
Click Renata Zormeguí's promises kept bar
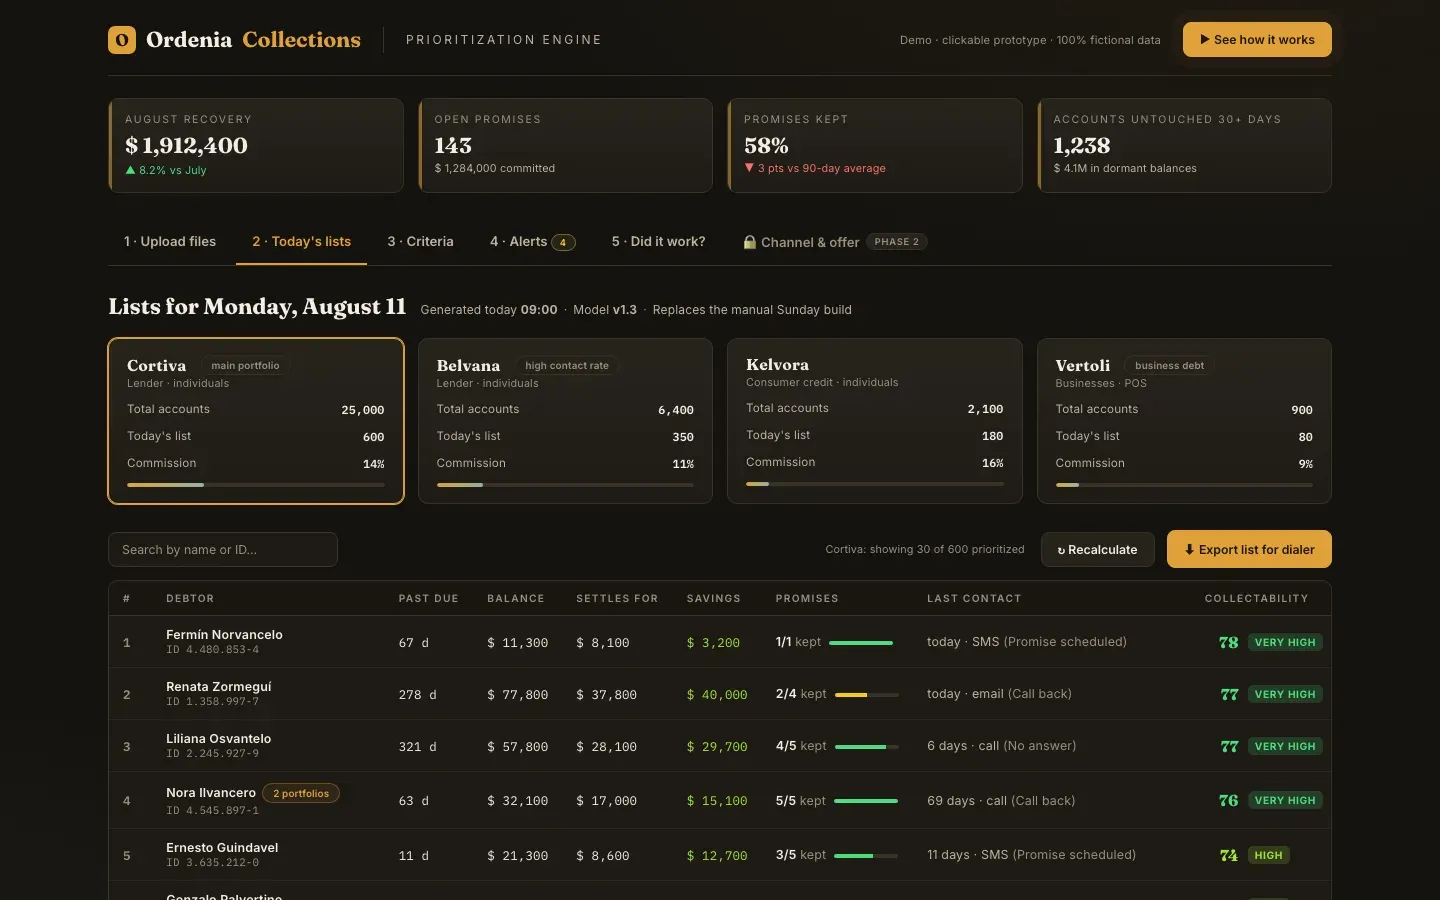coord(866,694)
